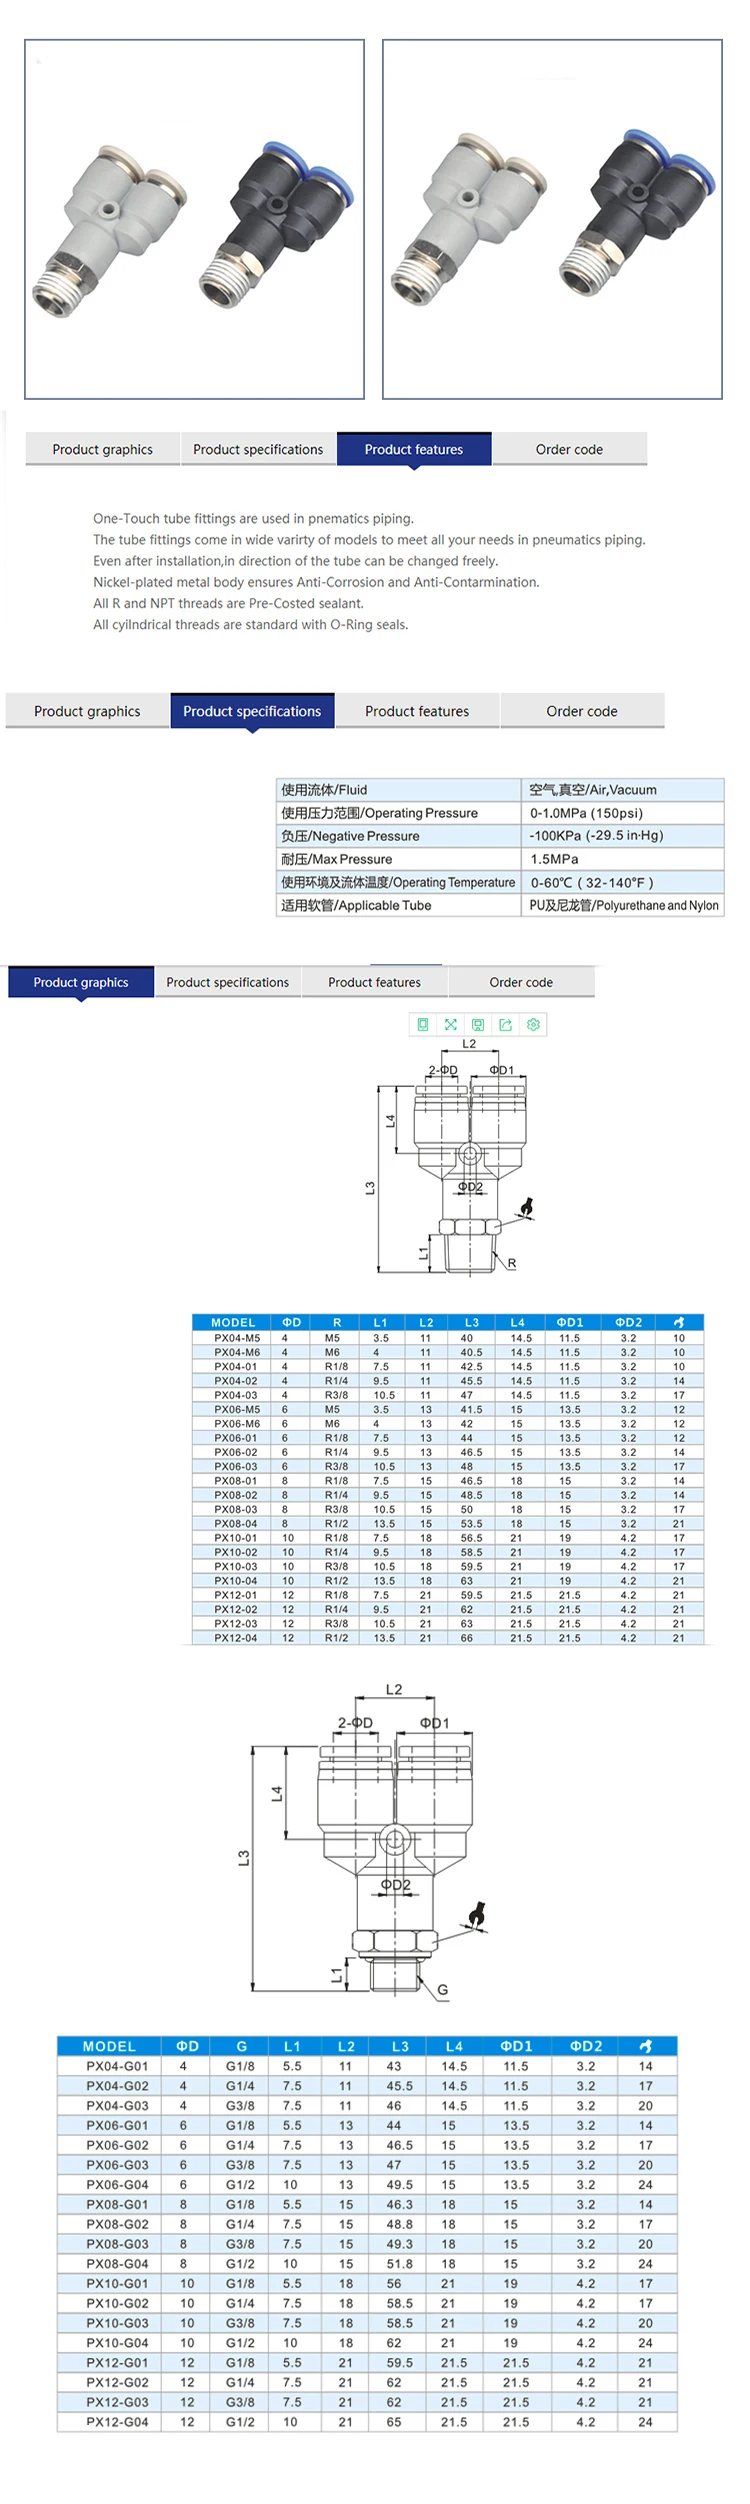Select the highlighted Product specifications tab
The width and height of the screenshot is (750, 2504).
click(252, 711)
